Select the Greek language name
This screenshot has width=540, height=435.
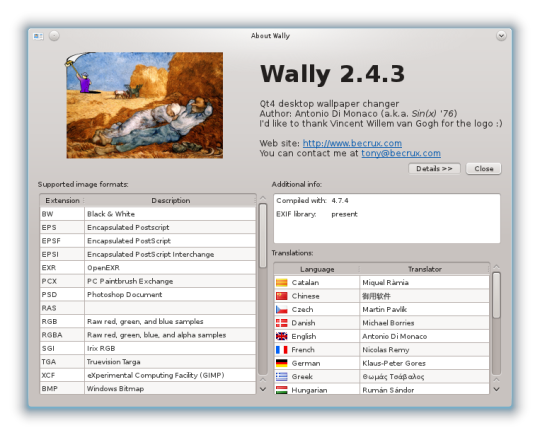point(302,377)
